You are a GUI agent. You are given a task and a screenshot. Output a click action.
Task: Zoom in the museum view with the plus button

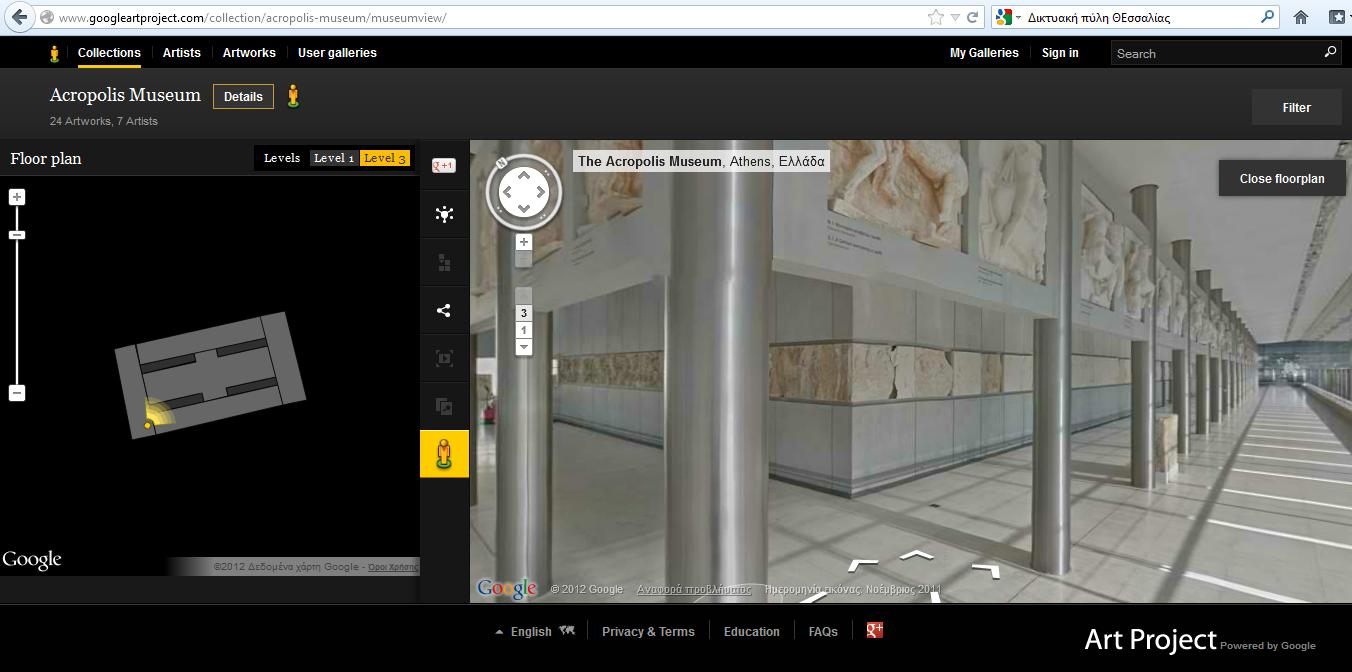524,242
